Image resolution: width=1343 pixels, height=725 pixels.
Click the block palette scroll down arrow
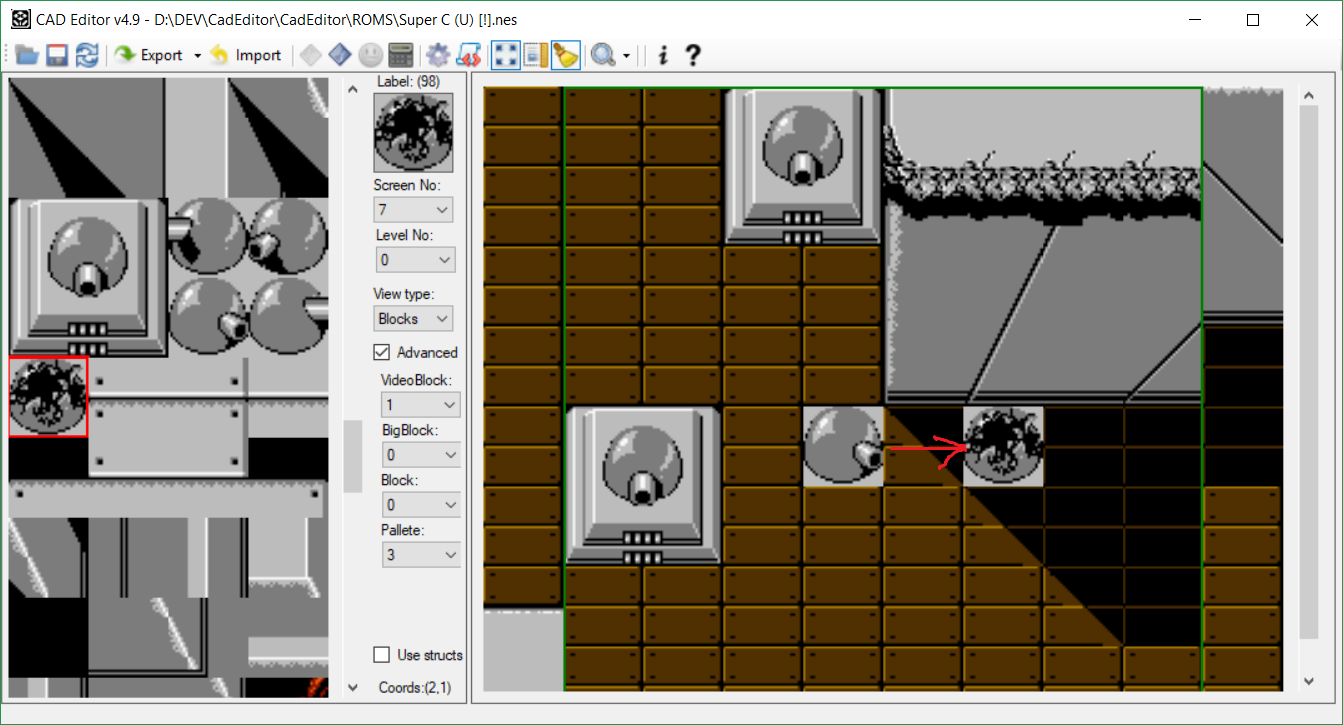coord(352,688)
